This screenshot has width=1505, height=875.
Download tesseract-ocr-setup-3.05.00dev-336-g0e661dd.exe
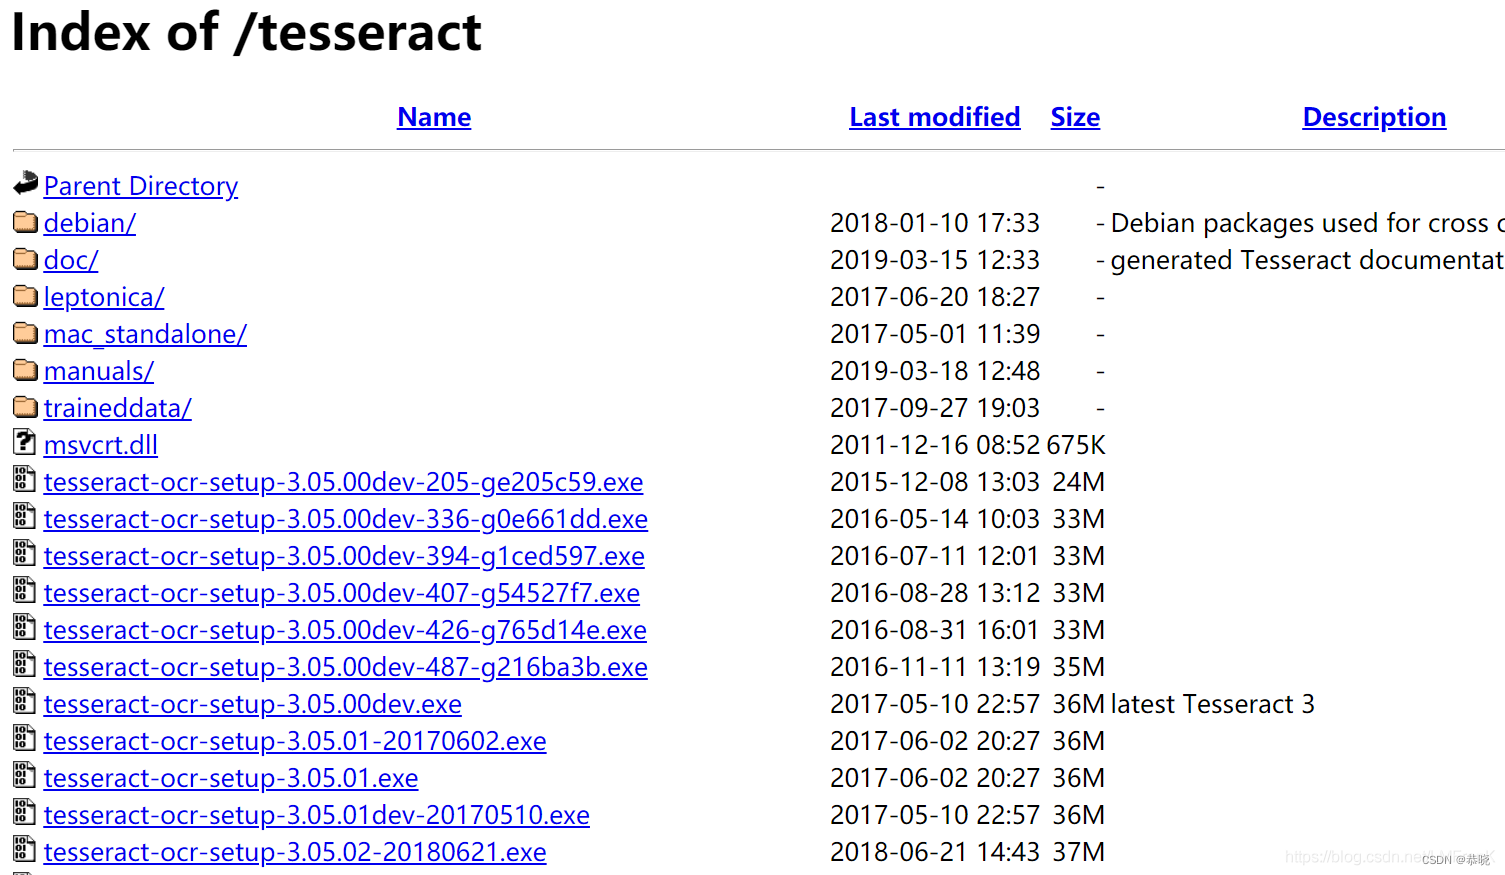tap(346, 519)
